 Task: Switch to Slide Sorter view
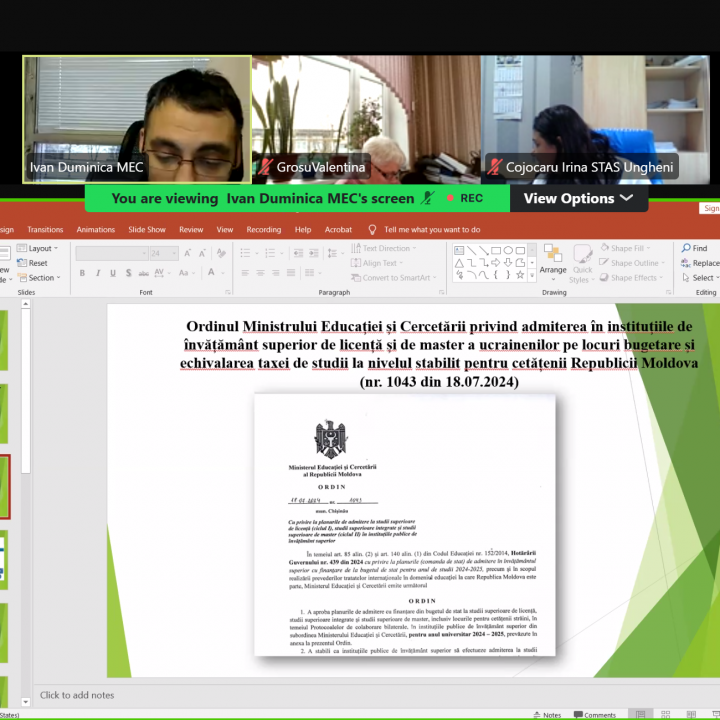664,714
